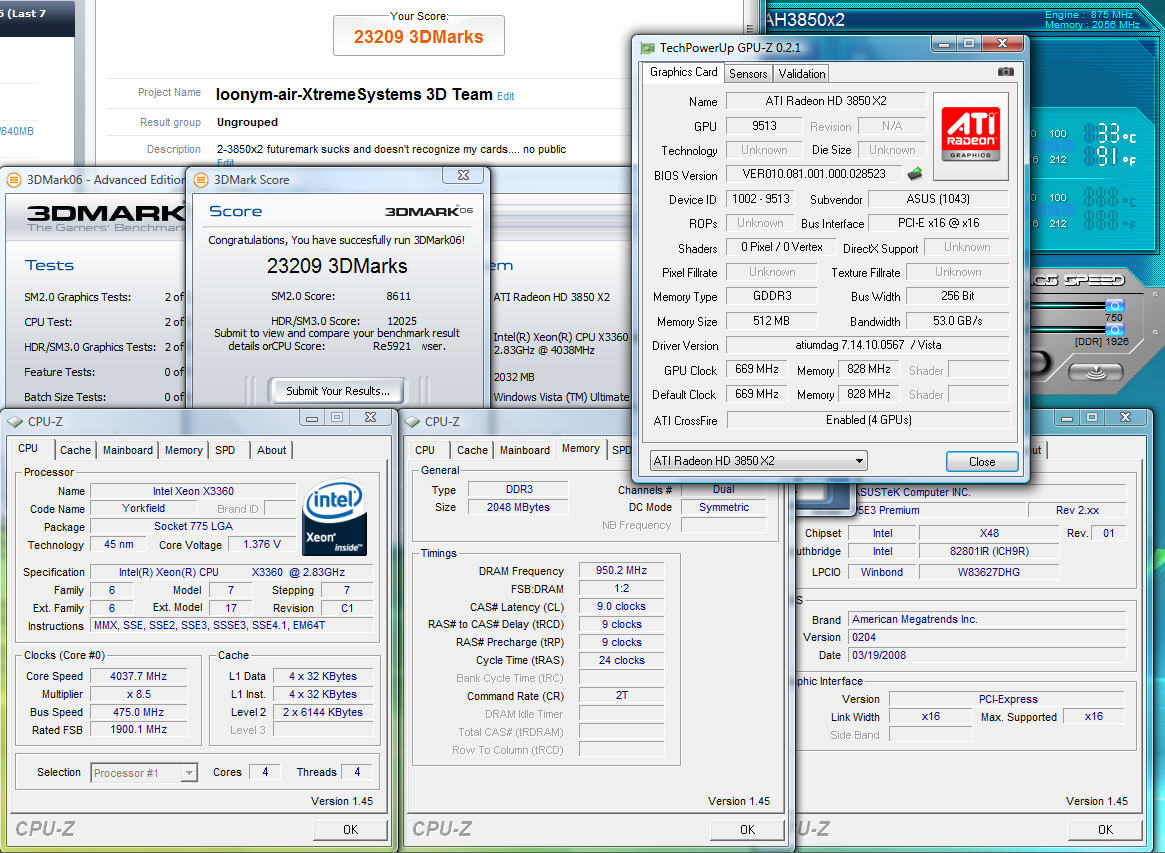This screenshot has width=1165, height=853.
Task: Open the About tab in the CPU-Z CPU window
Action: (x=271, y=450)
